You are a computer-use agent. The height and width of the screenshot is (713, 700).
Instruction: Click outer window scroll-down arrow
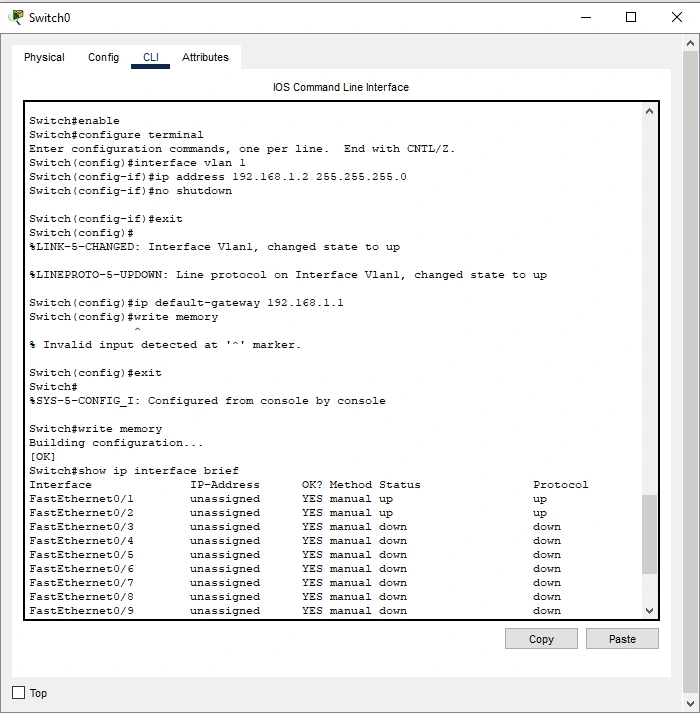coord(690,704)
